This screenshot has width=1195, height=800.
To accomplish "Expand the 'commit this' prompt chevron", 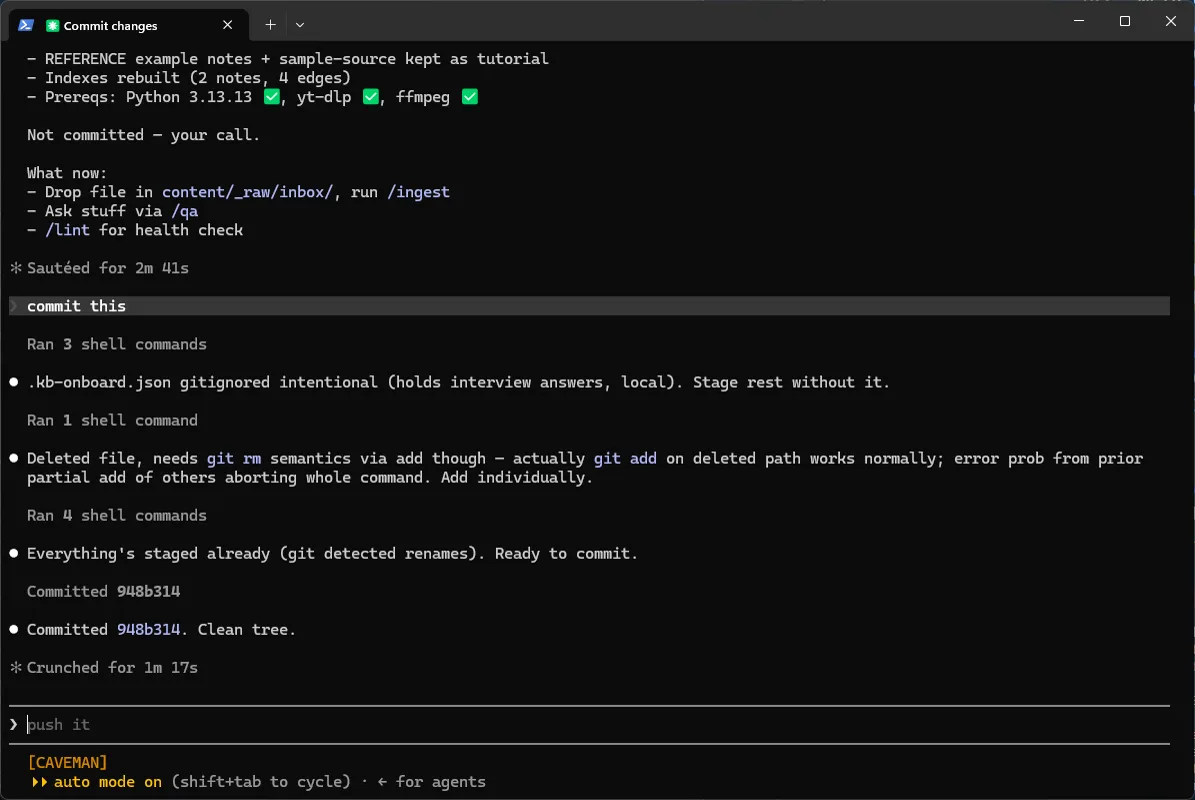I will [x=14, y=306].
